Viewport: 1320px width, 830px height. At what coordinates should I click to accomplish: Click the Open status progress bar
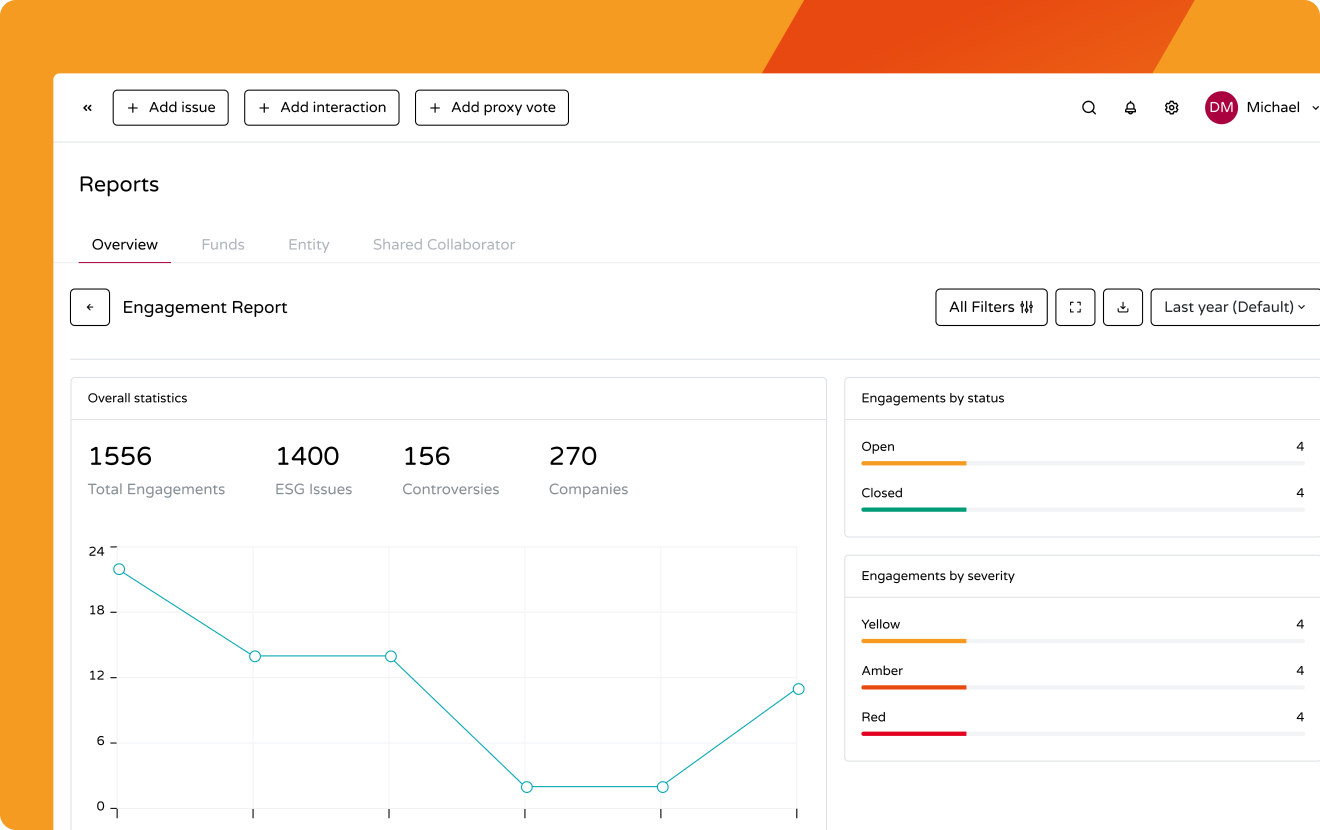click(x=1083, y=463)
